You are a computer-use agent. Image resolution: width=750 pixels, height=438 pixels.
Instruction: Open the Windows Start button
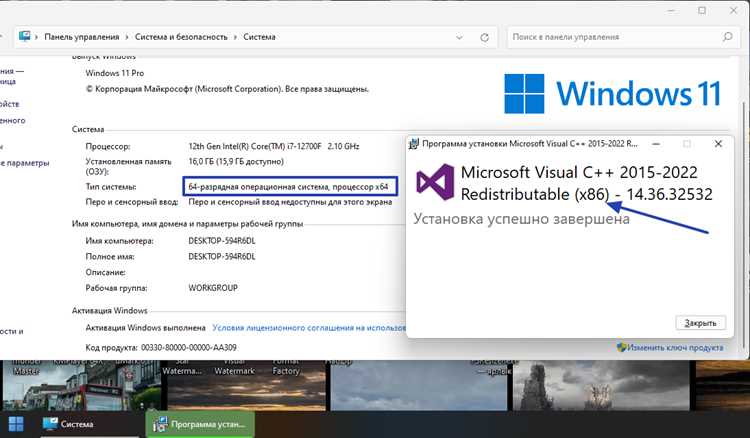click(16, 424)
